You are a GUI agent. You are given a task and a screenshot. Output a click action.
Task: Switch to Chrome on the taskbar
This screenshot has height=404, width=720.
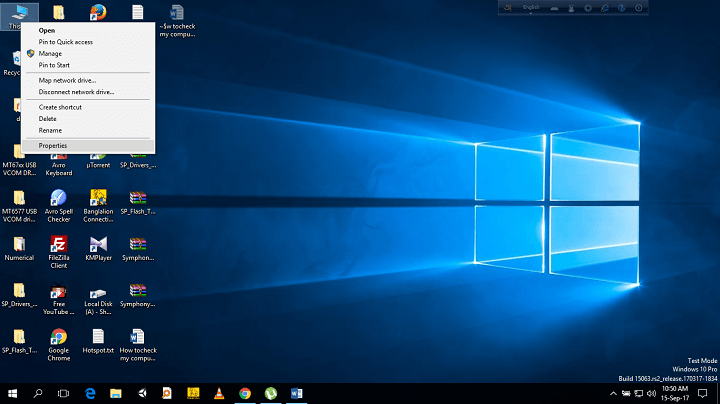[245, 393]
